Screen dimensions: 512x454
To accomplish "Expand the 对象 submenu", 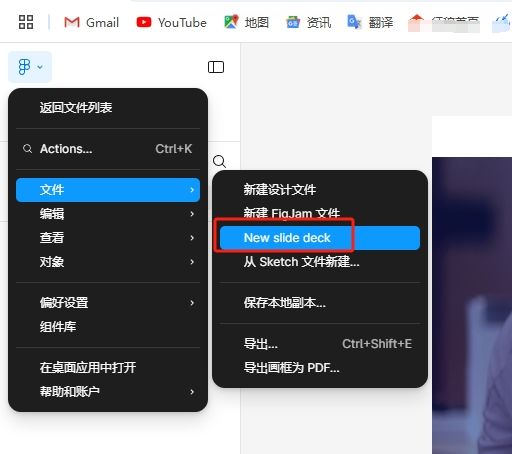I will coord(108,262).
